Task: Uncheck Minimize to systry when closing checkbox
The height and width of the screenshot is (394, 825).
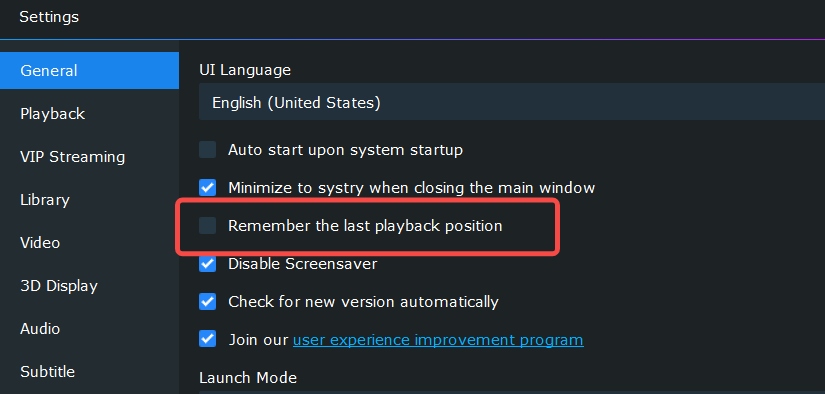Action: click(x=208, y=187)
